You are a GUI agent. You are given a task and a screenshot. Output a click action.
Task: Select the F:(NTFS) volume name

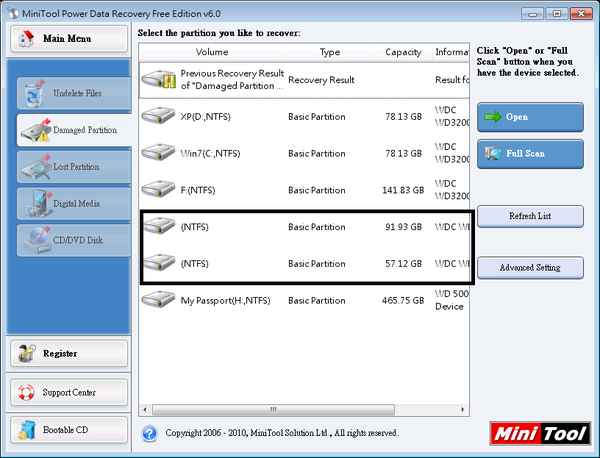pyautogui.click(x=198, y=190)
